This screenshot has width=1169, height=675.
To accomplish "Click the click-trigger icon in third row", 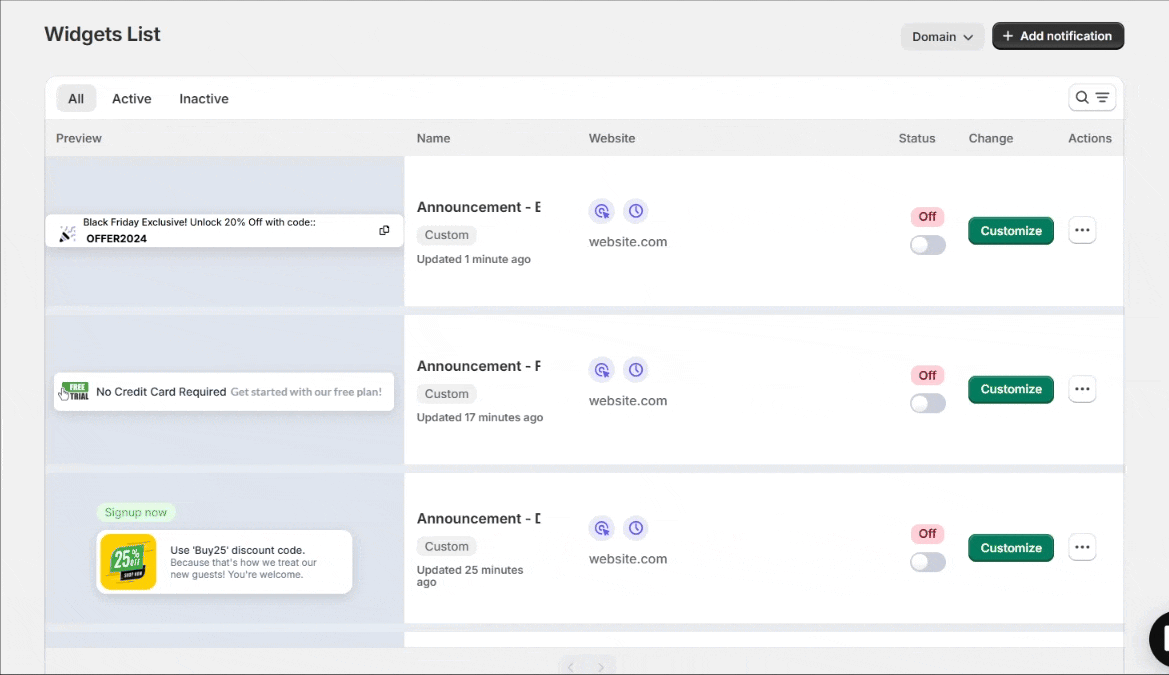I will click(601, 528).
